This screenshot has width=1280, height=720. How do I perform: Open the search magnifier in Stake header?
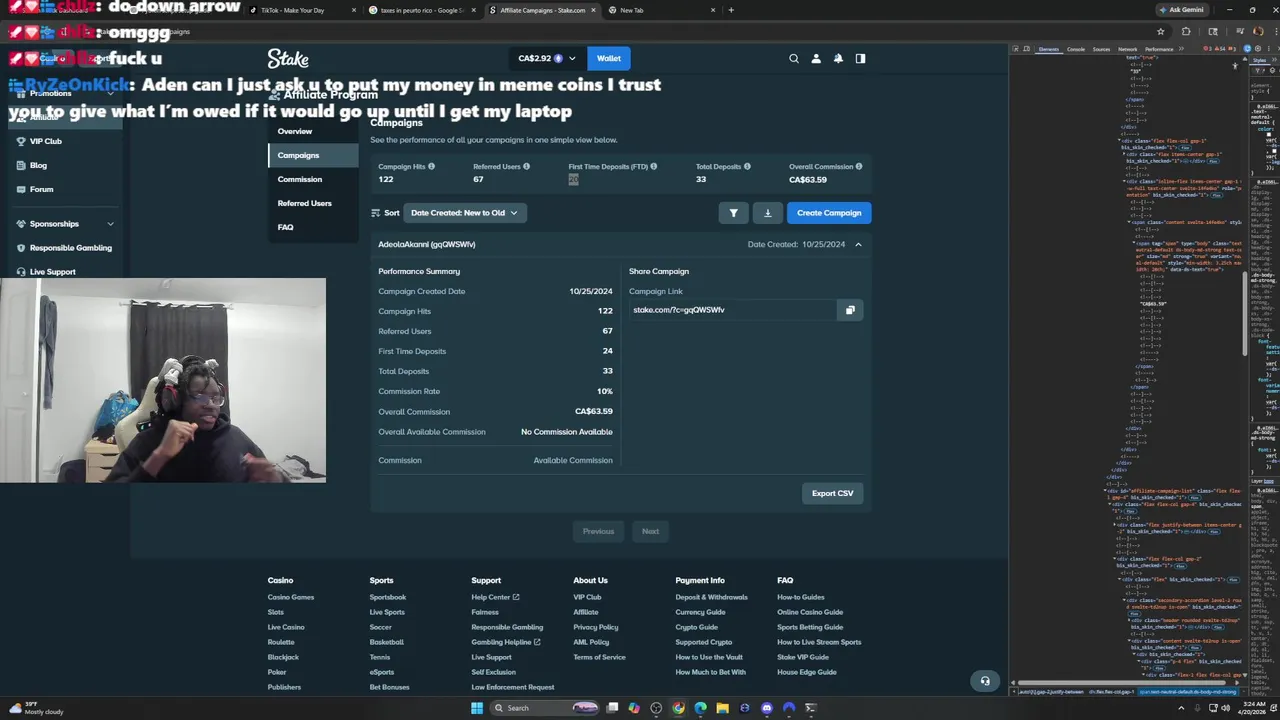tap(794, 58)
